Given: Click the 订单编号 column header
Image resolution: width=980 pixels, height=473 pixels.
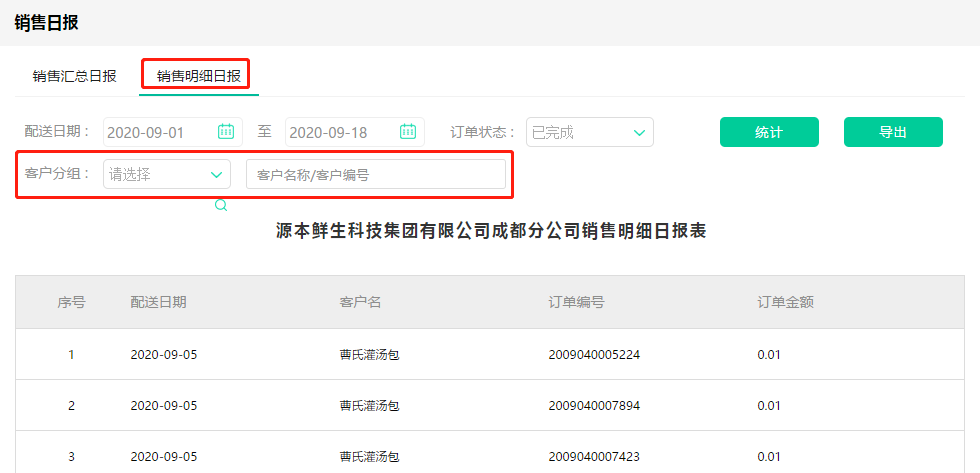Looking at the screenshot, I should pos(576,302).
